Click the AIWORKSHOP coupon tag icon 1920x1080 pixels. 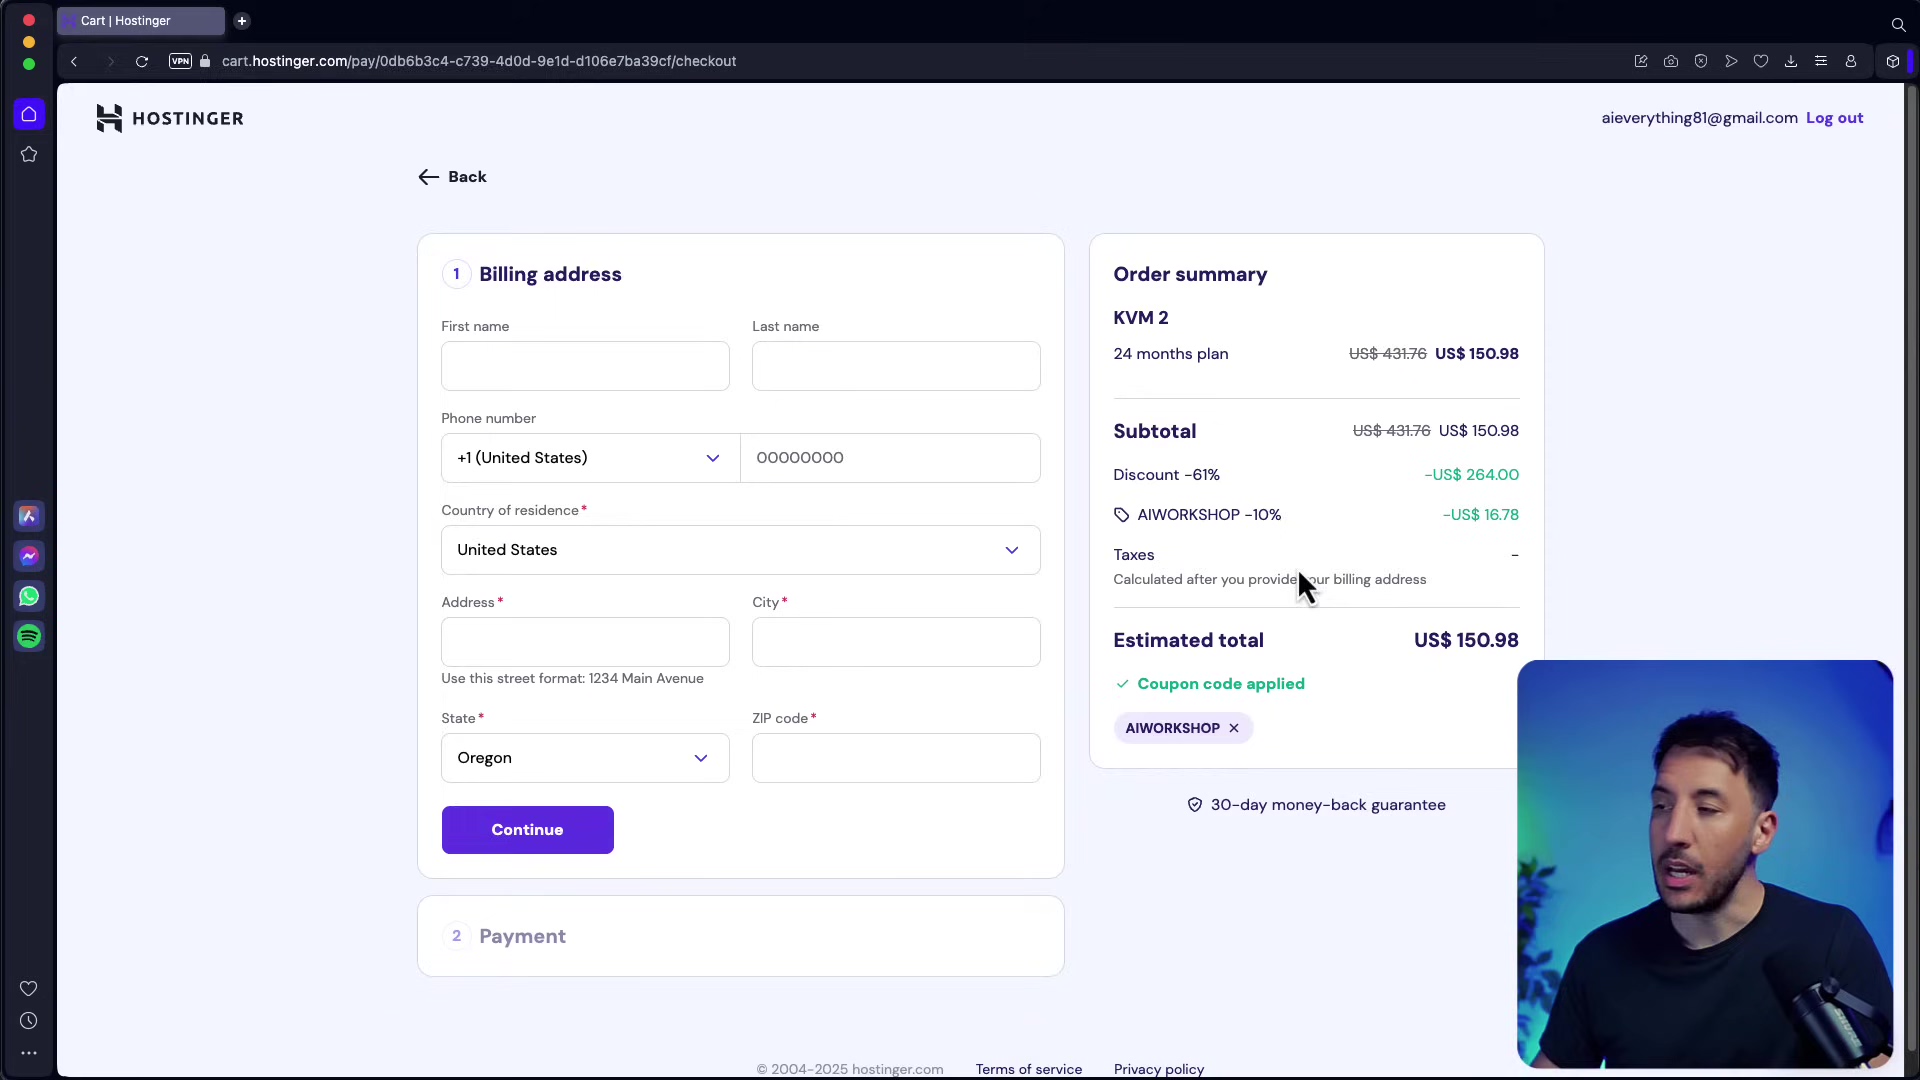[x=1121, y=515]
